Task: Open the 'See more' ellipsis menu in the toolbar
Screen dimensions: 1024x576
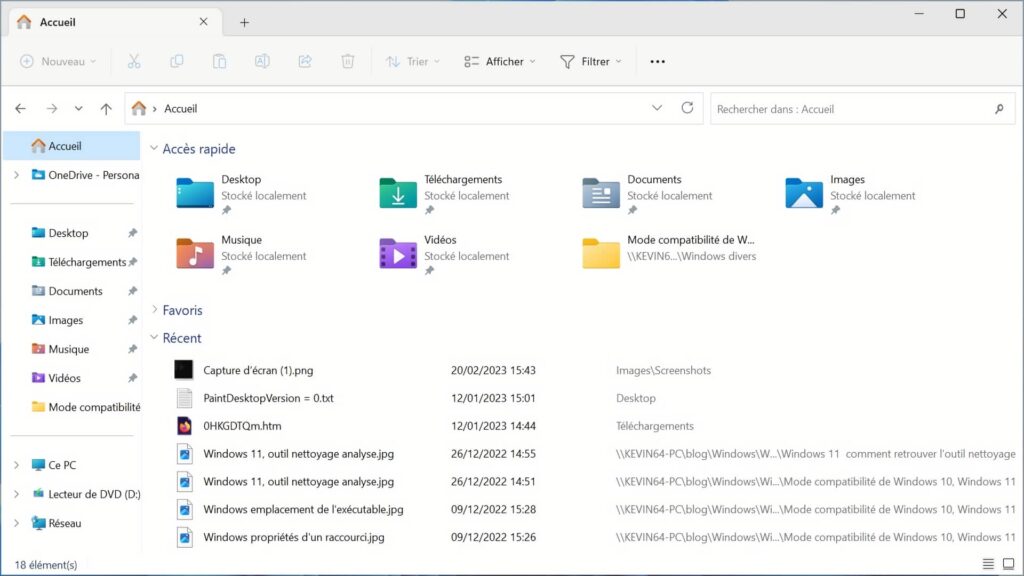Action: (x=657, y=61)
